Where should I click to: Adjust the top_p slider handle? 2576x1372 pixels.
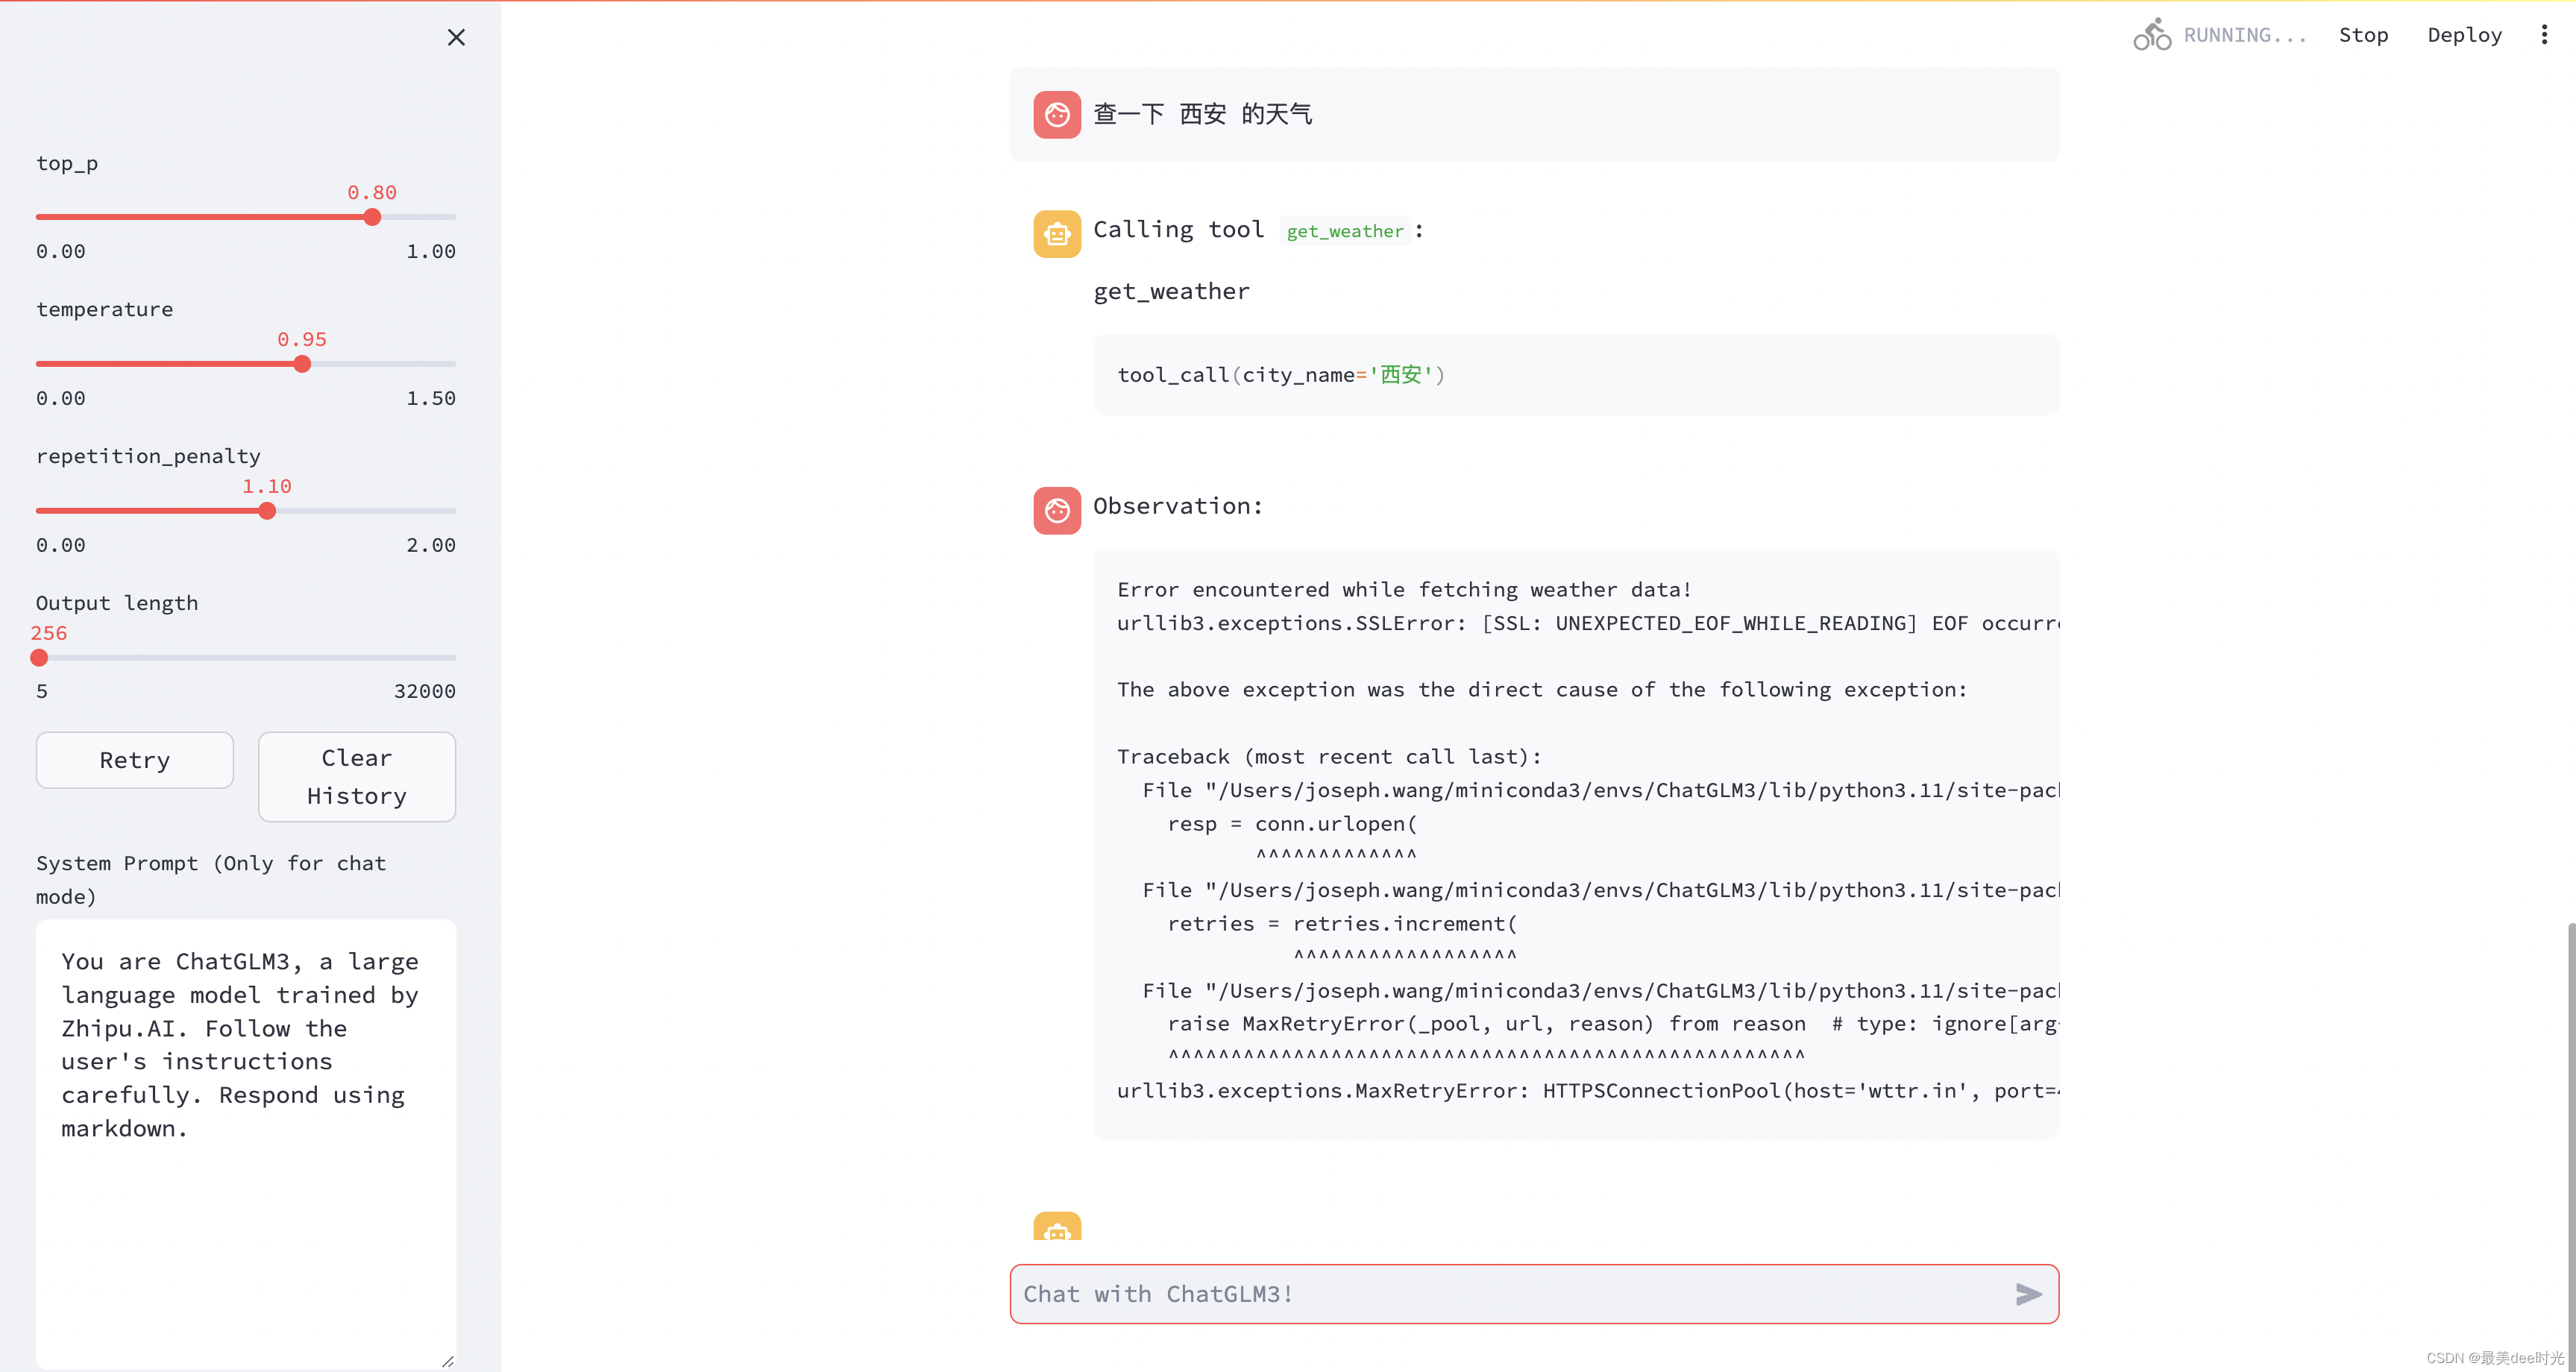[x=372, y=217]
